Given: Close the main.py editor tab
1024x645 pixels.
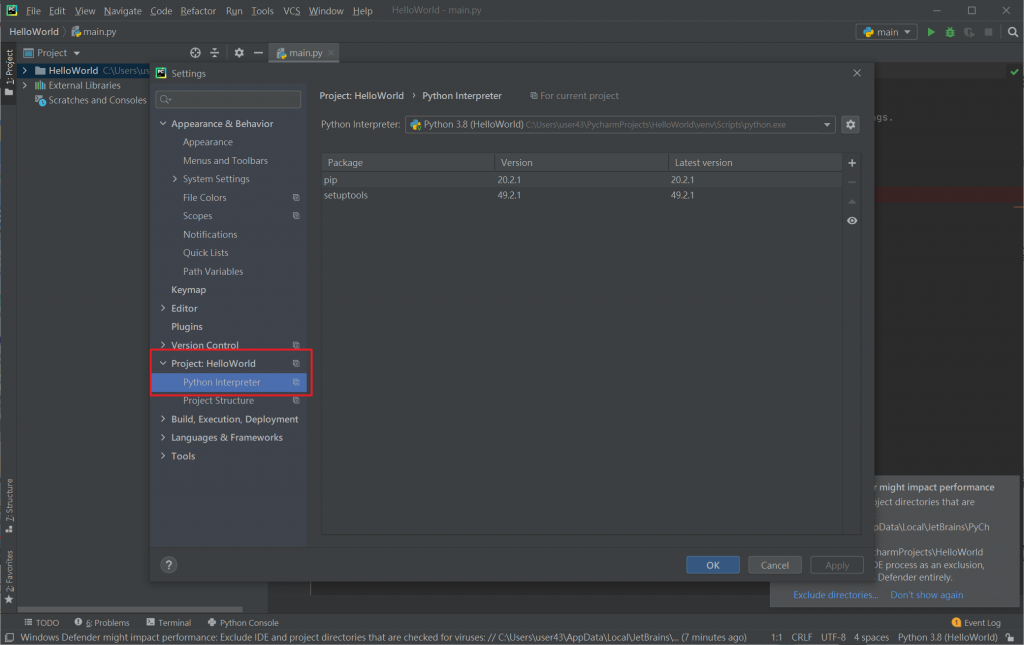Looking at the screenshot, I should tap(331, 53).
